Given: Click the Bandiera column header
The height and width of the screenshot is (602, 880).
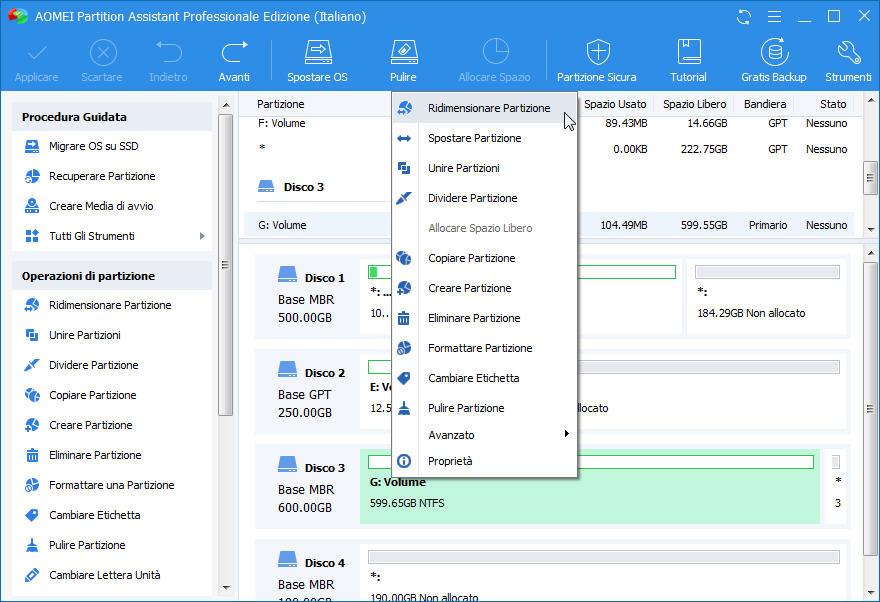Looking at the screenshot, I should pyautogui.click(x=764, y=104).
